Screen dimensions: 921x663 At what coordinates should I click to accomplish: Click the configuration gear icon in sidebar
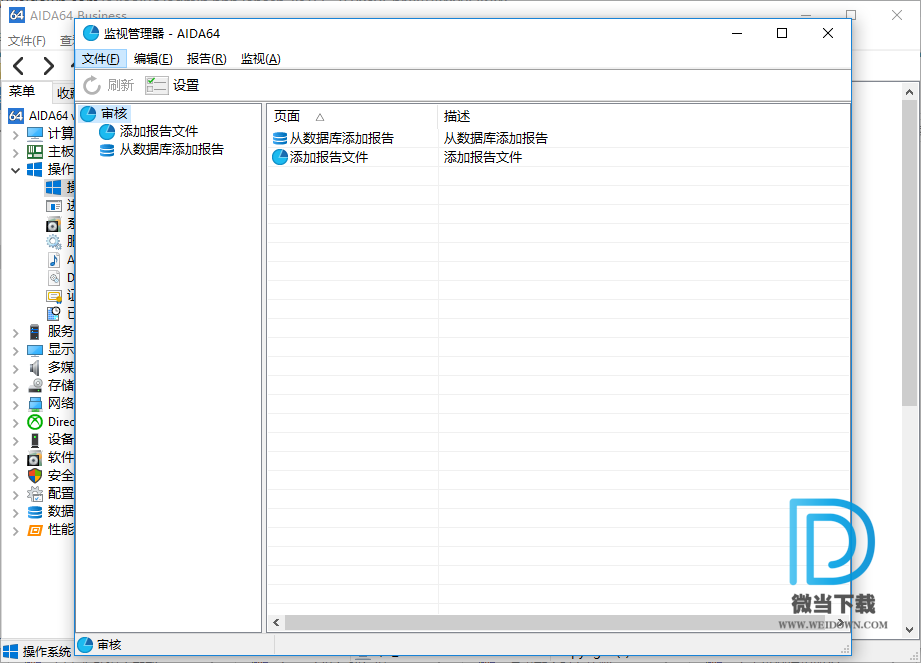[35, 494]
